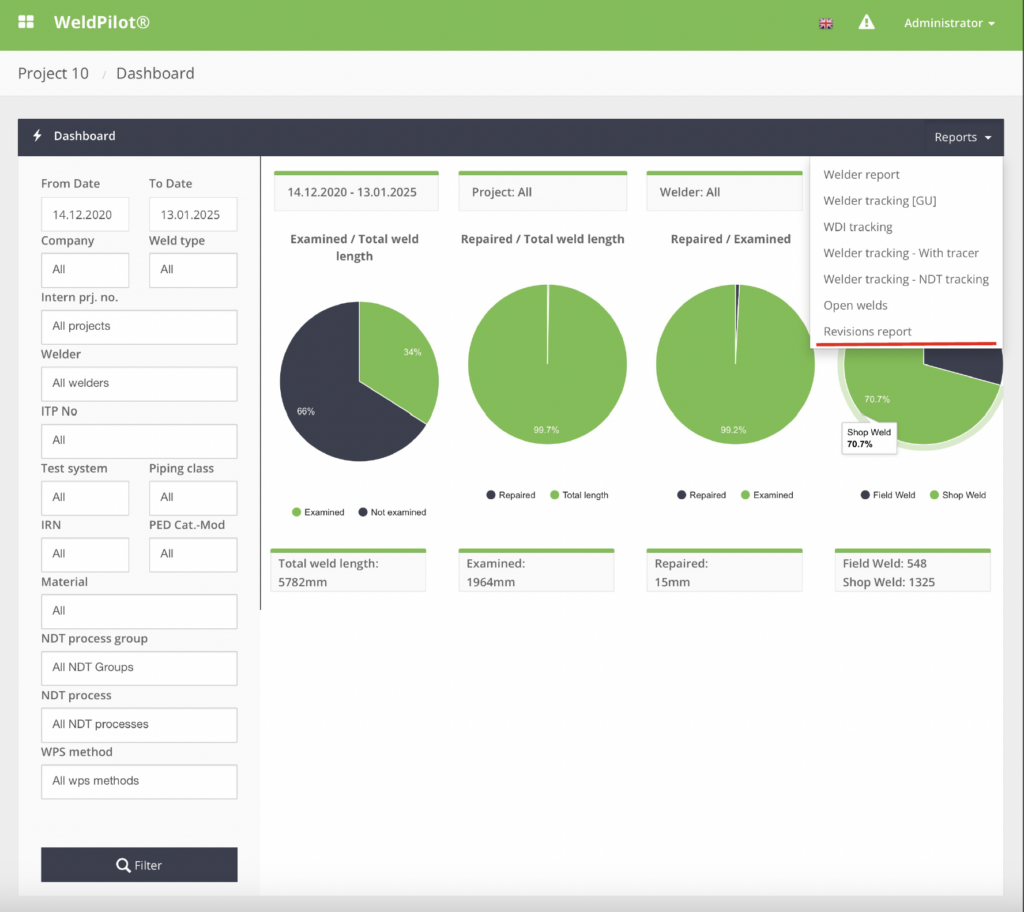Click the WeldPilot logo text
The height and width of the screenshot is (912, 1024).
(x=101, y=22)
